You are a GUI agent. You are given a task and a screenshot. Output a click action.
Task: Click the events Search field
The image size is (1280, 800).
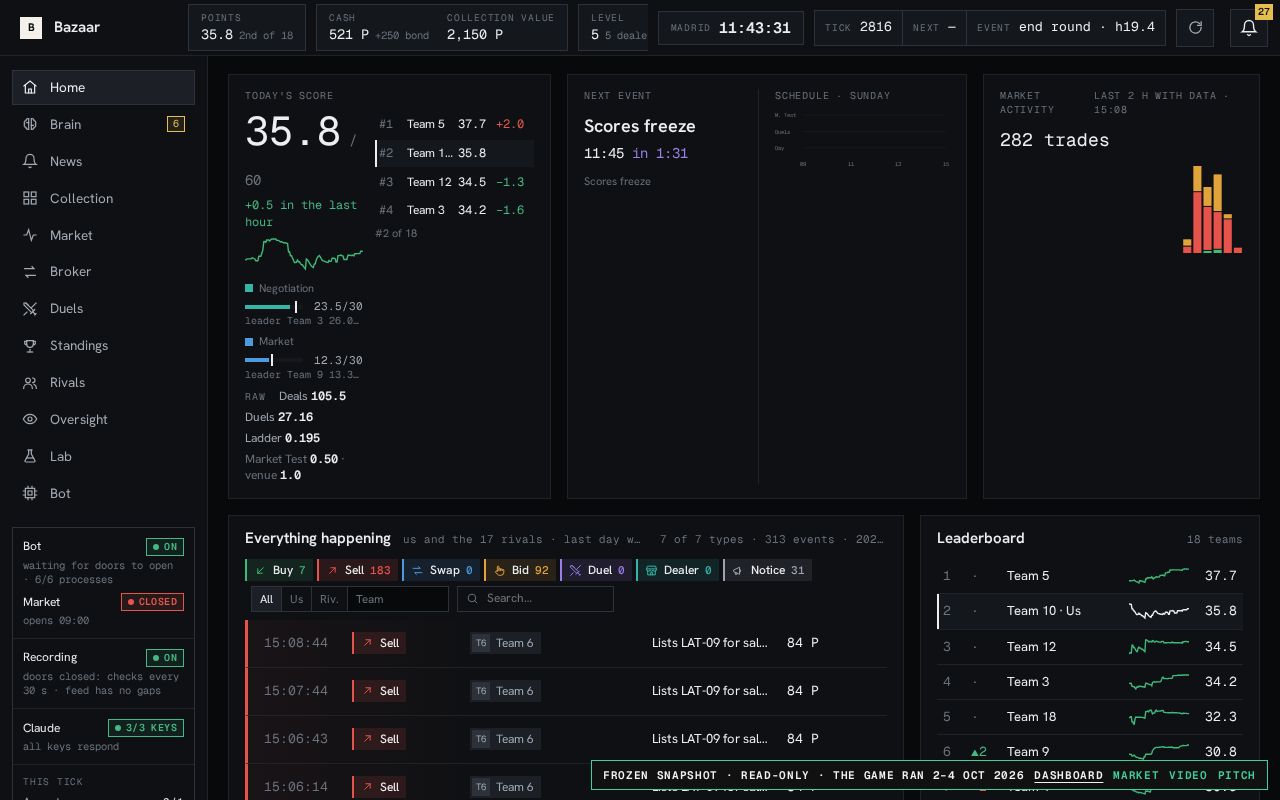click(x=535, y=599)
